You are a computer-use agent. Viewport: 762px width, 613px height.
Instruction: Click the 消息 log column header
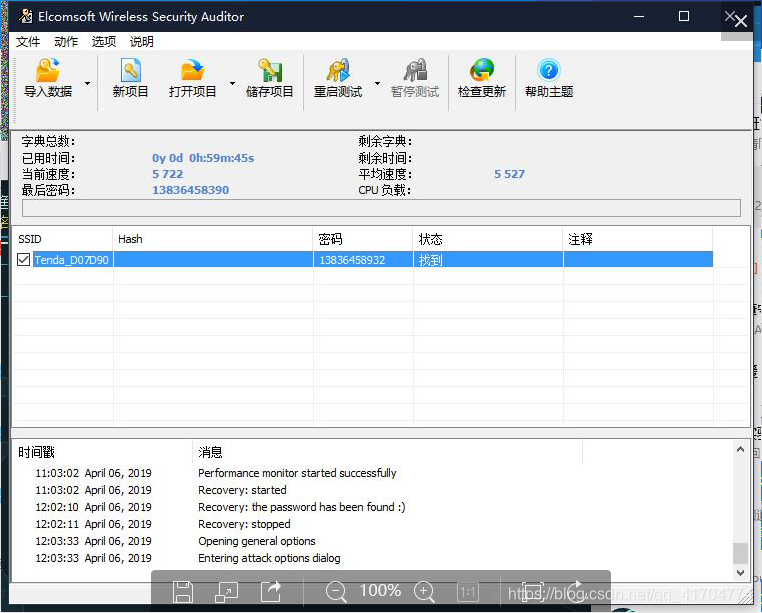coord(387,453)
